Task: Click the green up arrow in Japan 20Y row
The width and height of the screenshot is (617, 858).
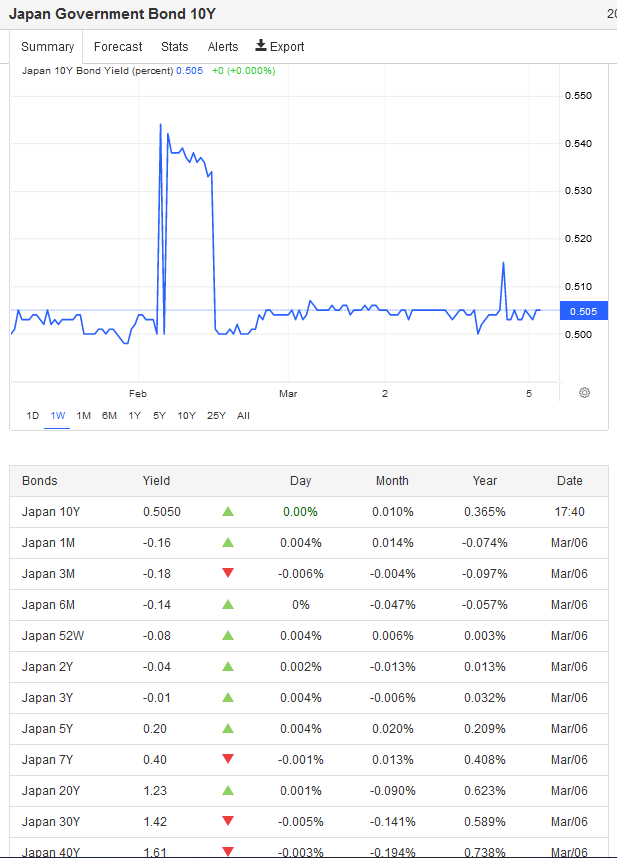Action: [x=228, y=790]
